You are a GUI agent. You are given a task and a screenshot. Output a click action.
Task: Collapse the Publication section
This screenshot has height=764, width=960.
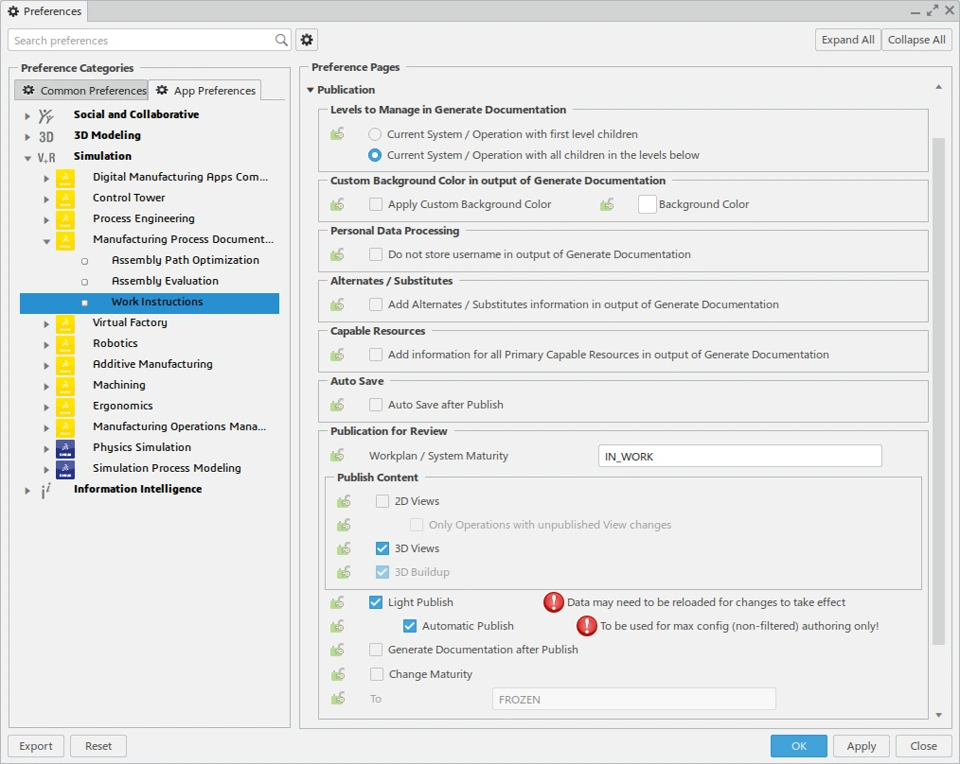click(x=310, y=90)
